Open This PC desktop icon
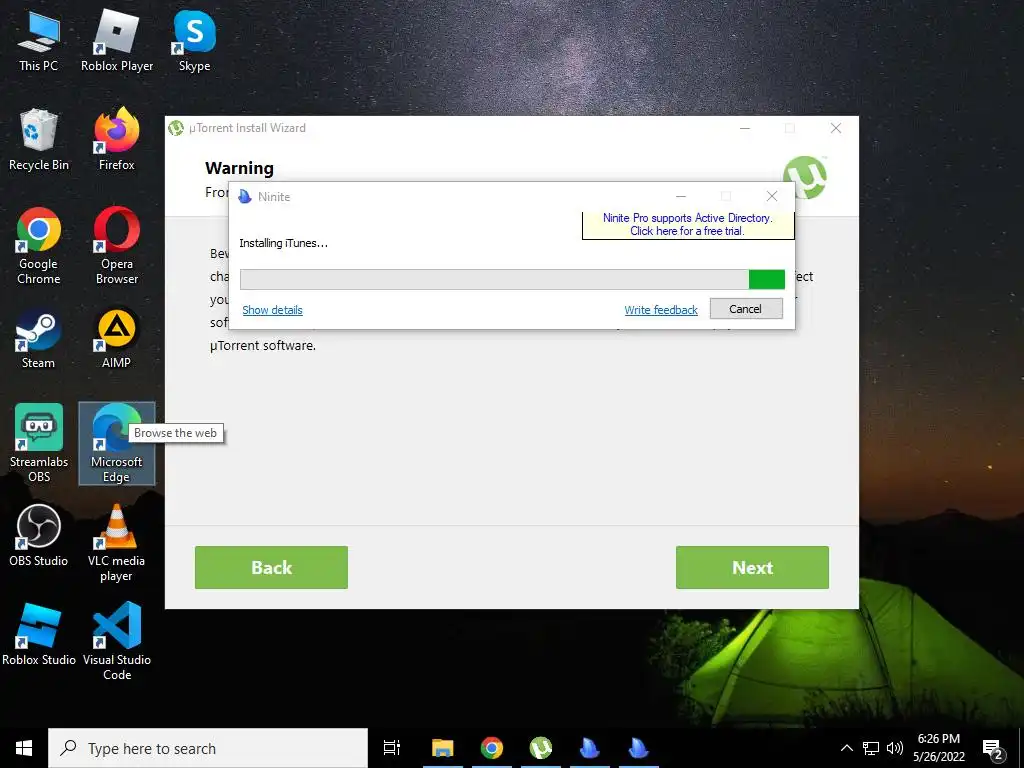1024x768 pixels. [x=39, y=42]
